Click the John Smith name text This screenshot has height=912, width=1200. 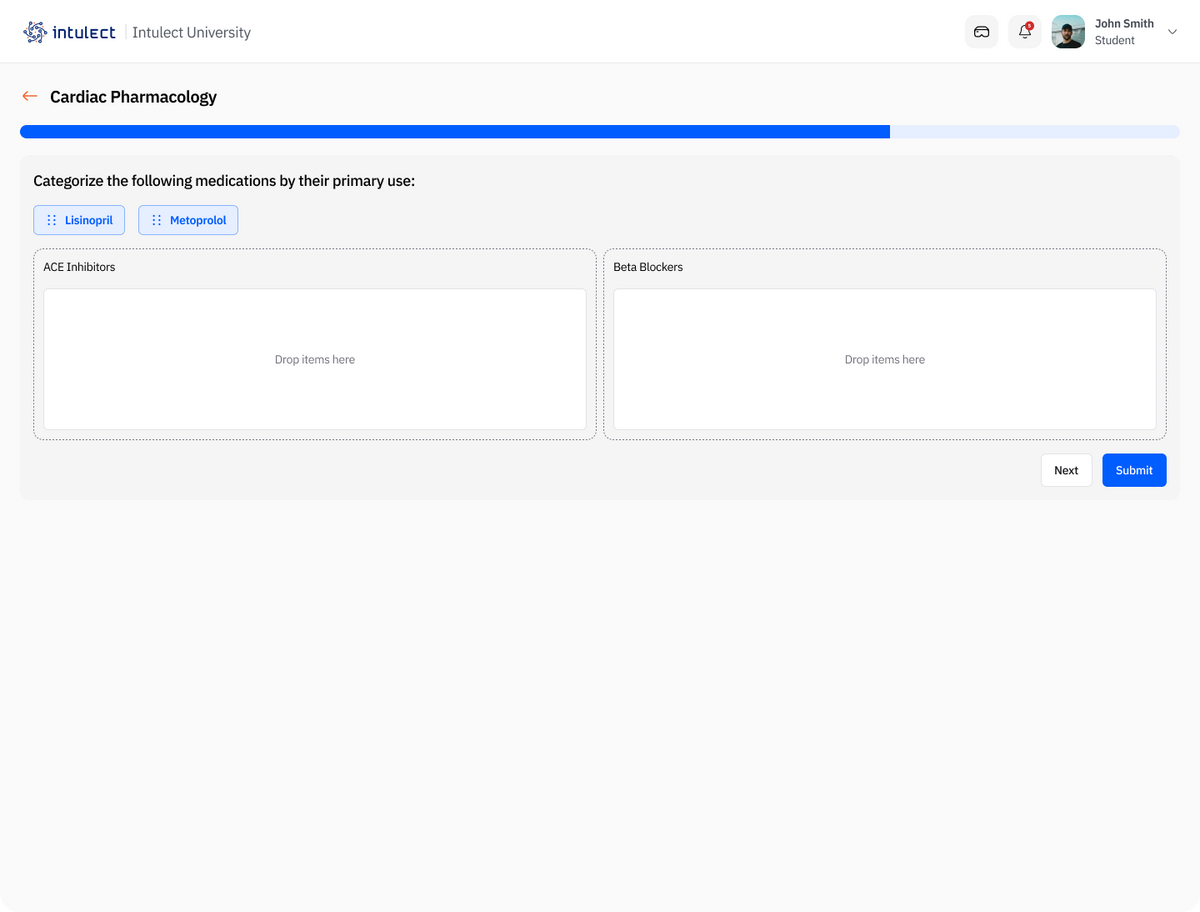tap(1124, 24)
